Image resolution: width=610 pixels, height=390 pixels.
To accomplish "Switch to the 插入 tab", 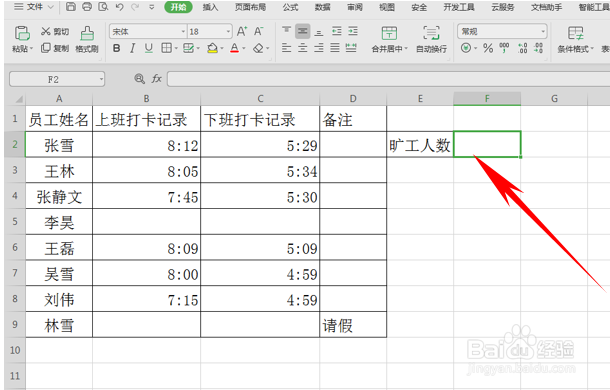I will coord(210,7).
